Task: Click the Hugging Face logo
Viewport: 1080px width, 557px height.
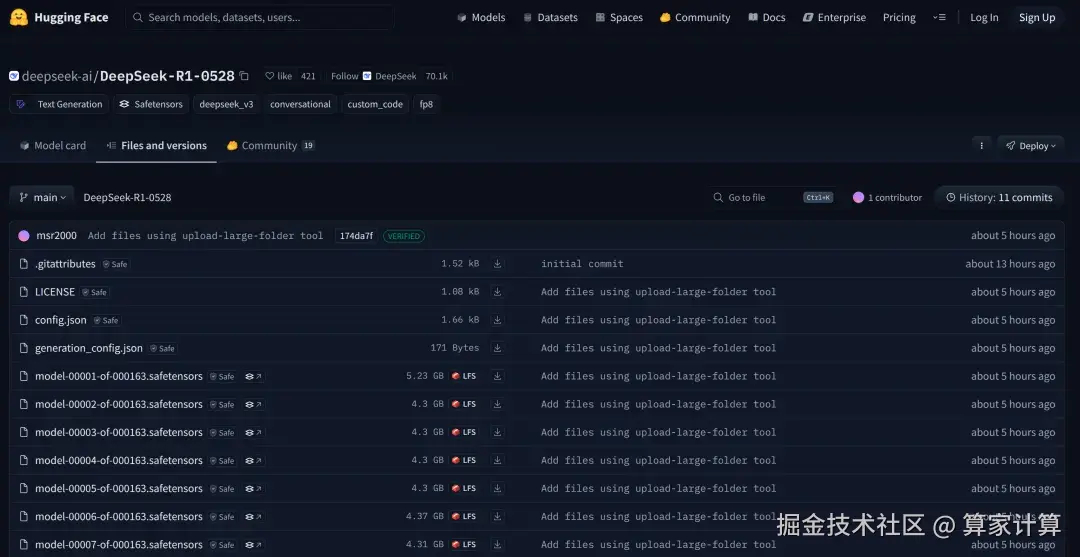Action: point(59,17)
